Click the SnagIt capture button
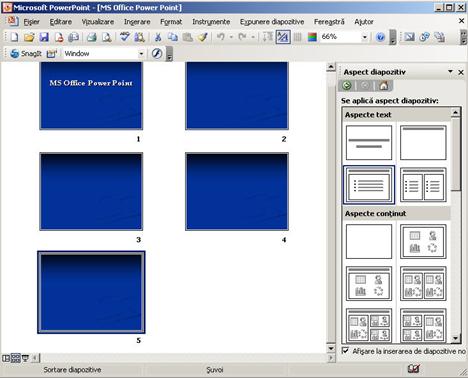Viewport: 468px width, 378px height. tap(25, 54)
